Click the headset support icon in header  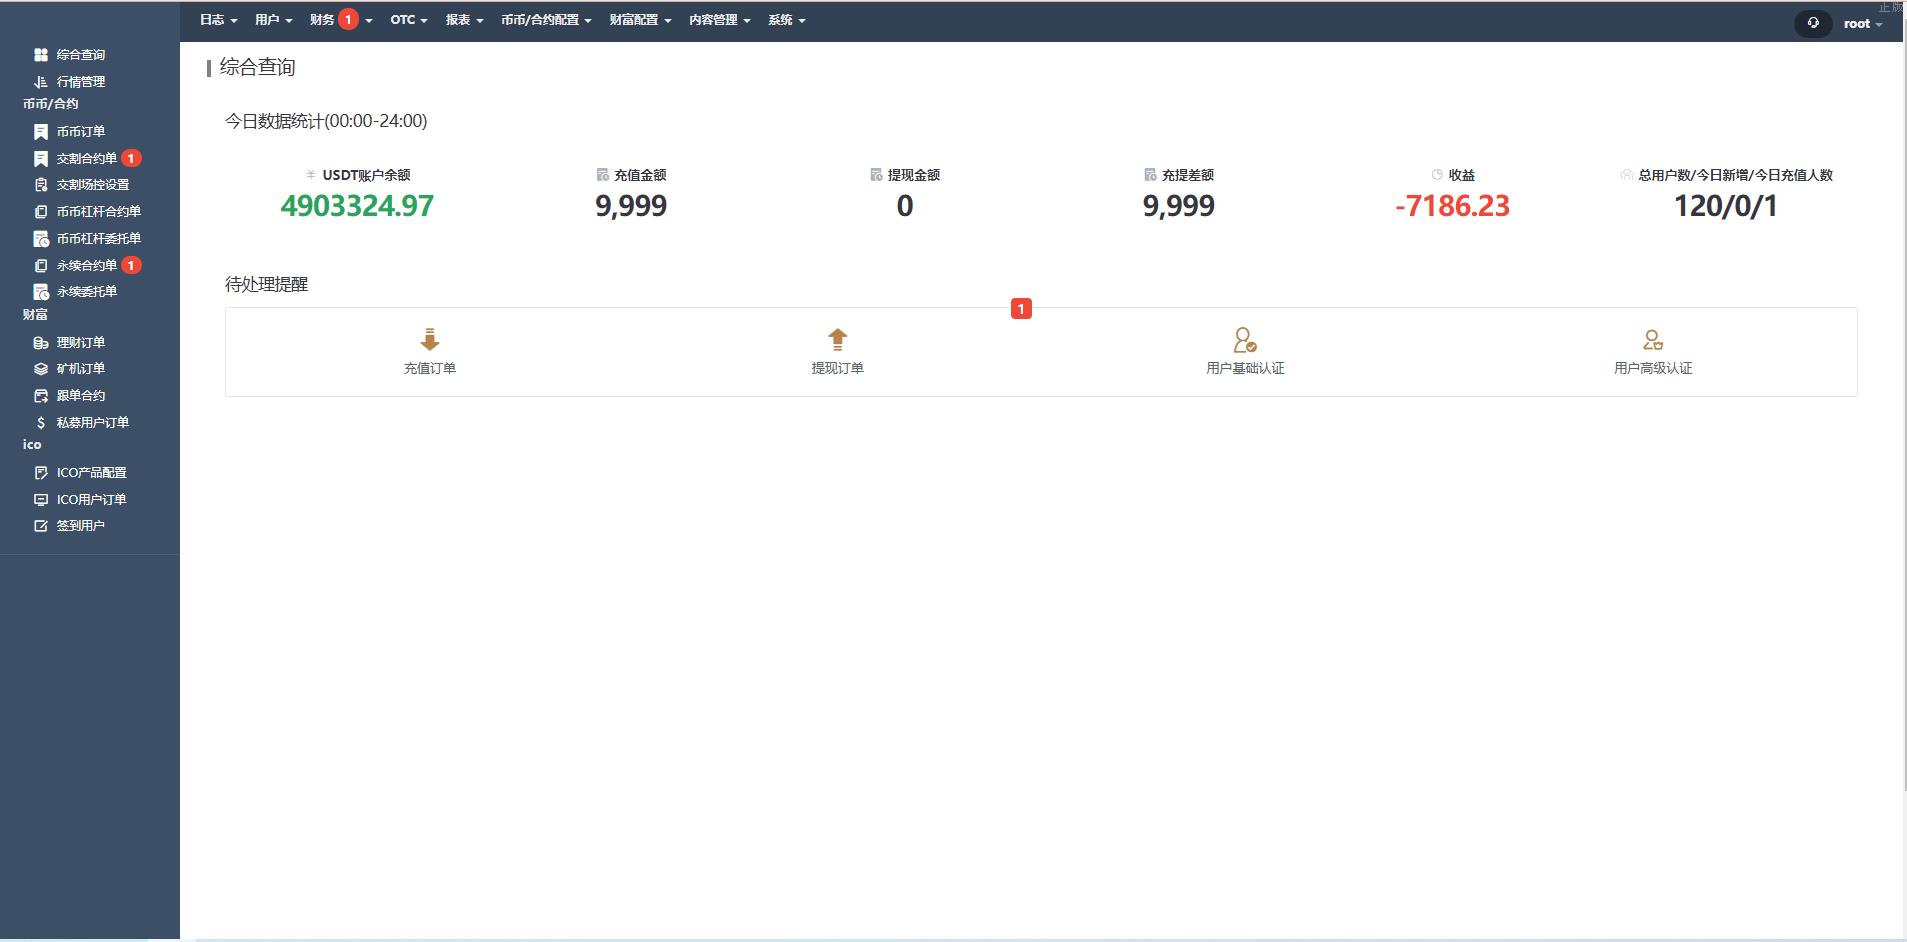[1812, 23]
